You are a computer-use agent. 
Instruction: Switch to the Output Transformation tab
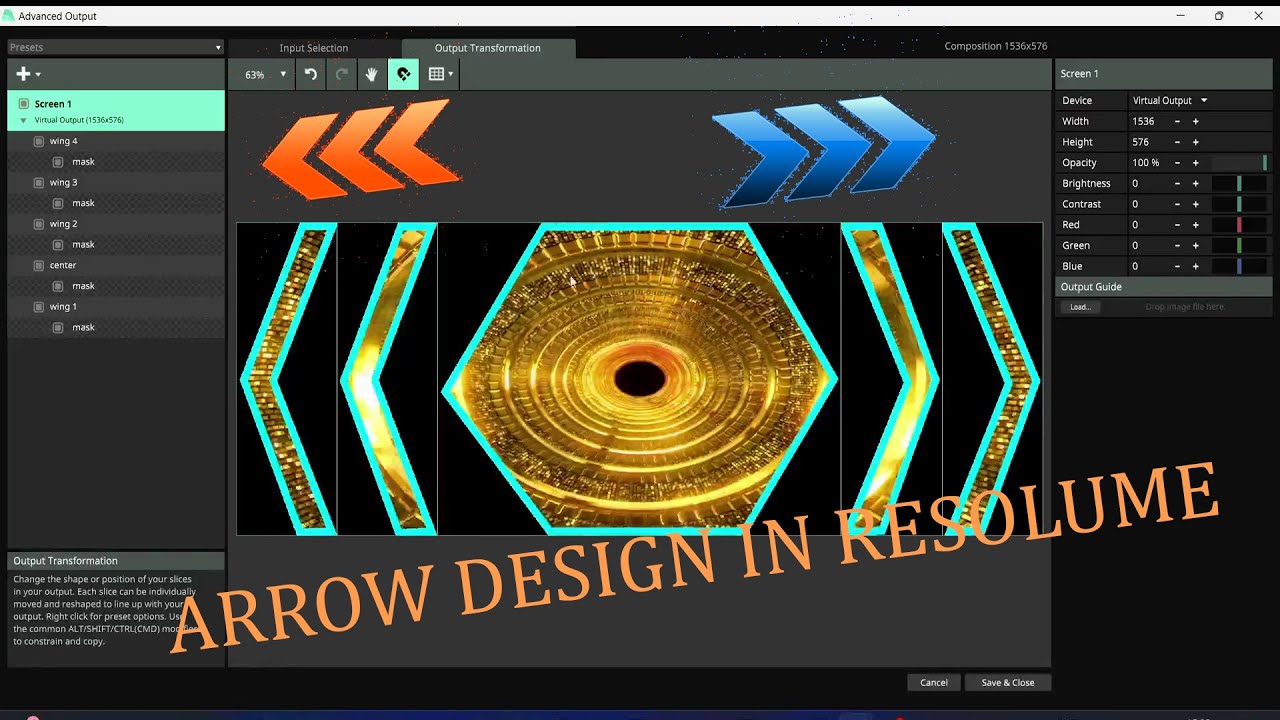(x=488, y=48)
